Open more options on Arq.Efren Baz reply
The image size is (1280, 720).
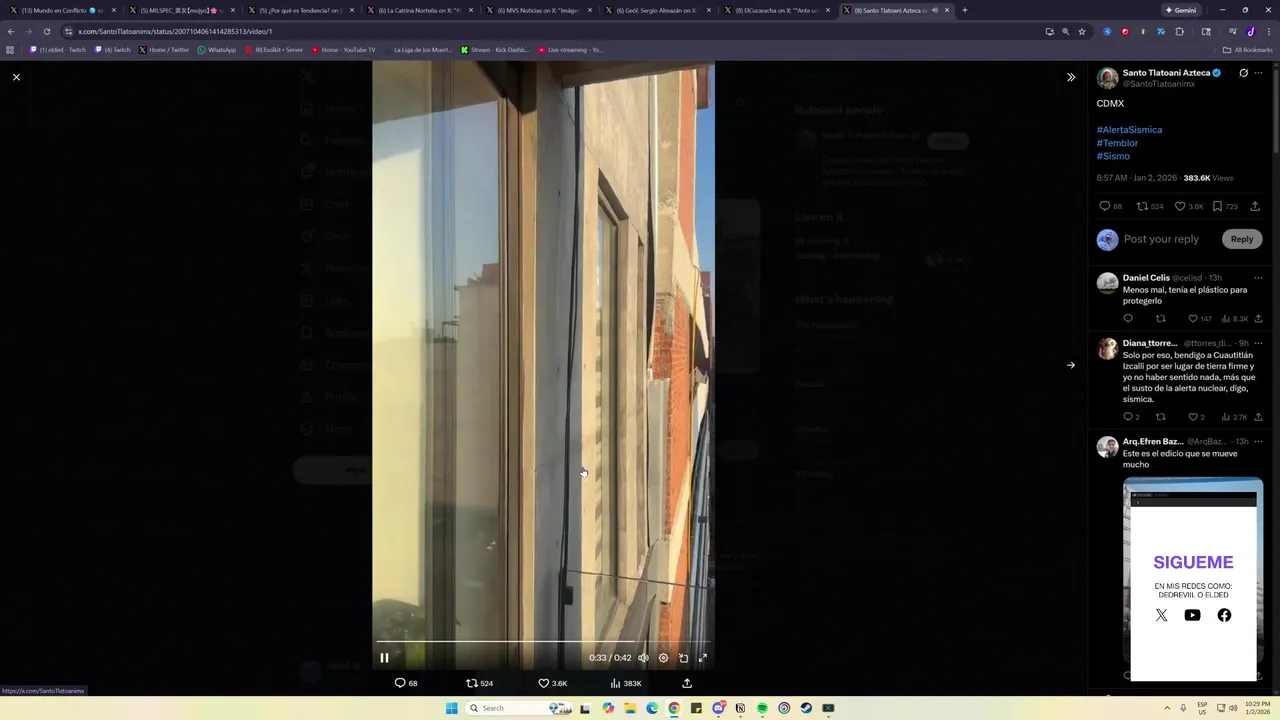[1258, 441]
